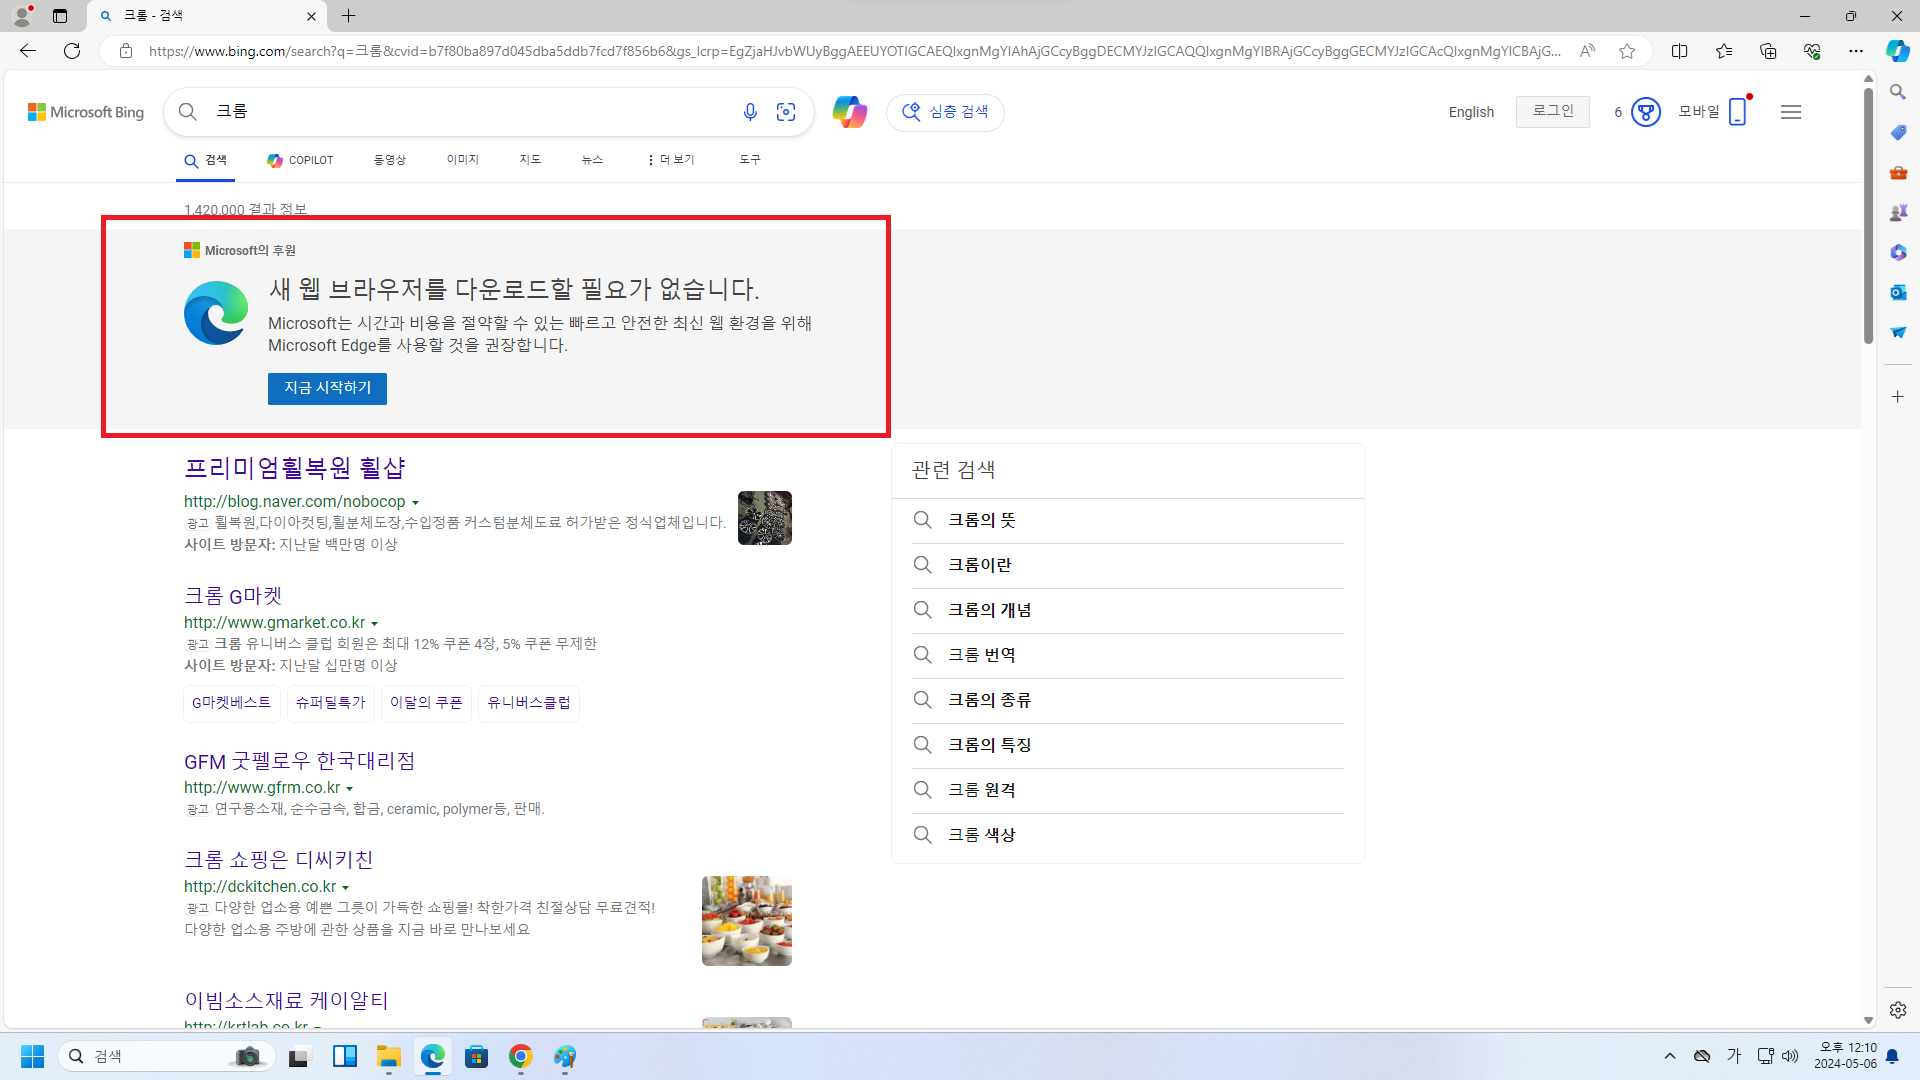
Task: Open tab actions menu icon
Action: point(60,16)
